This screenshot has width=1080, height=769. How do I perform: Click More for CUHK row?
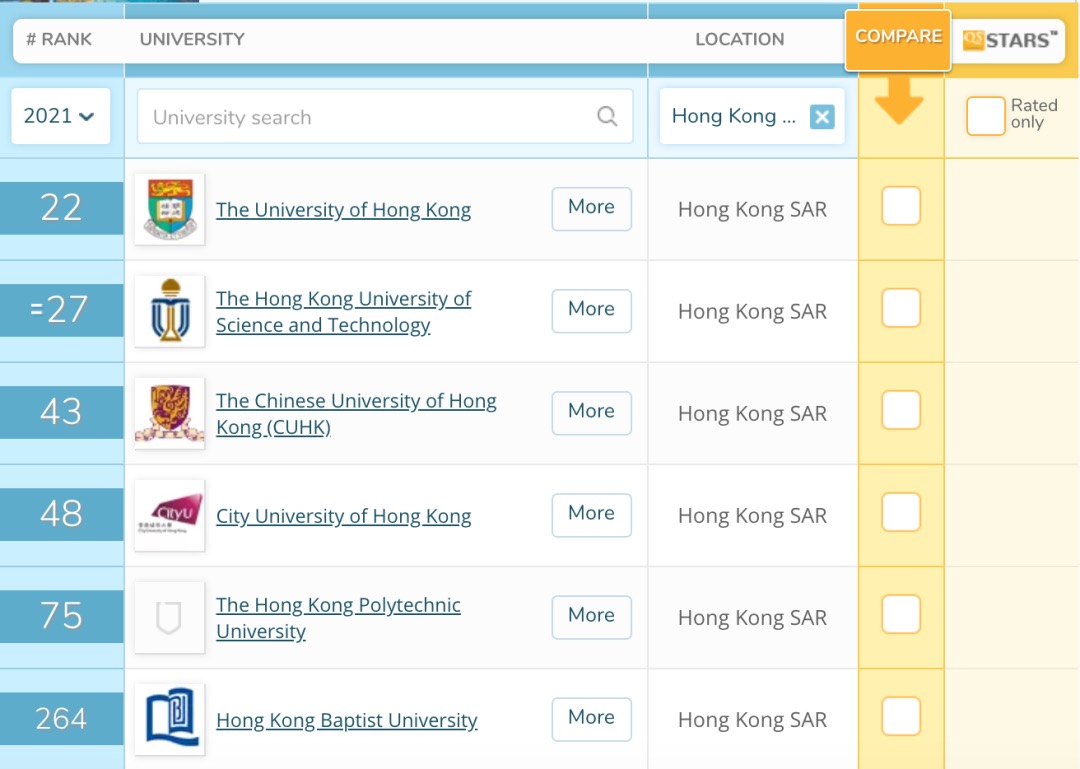[x=592, y=412]
